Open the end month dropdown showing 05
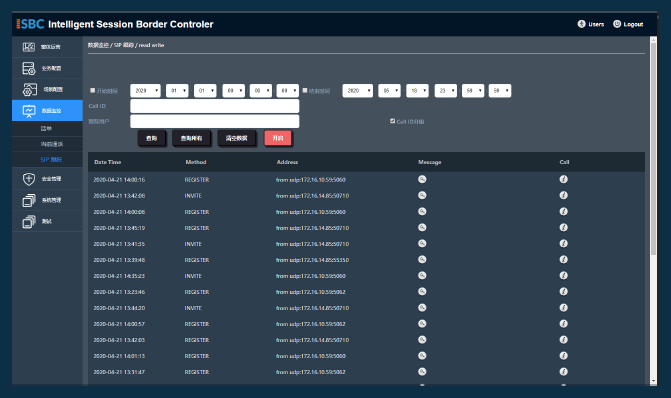This screenshot has height=398, width=671. 389,91
